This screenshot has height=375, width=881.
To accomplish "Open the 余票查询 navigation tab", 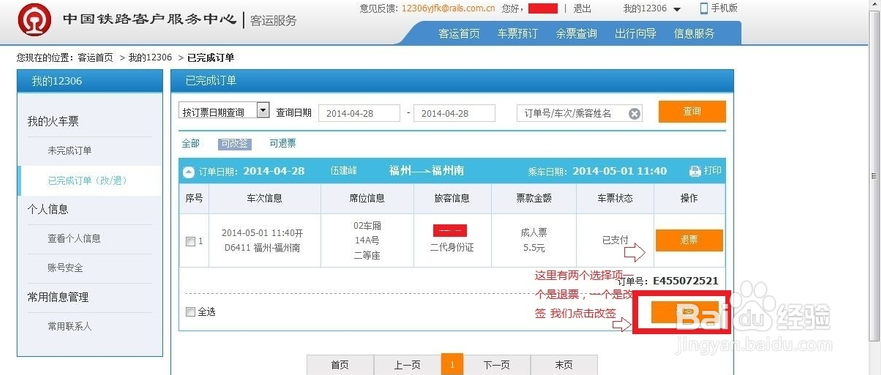I will click(x=576, y=34).
